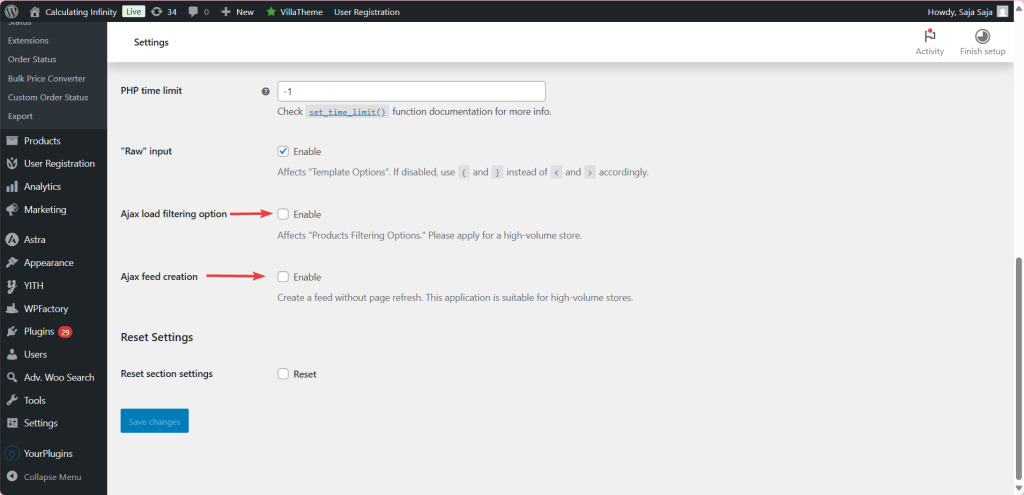1024x495 pixels.
Task: Open Extensions submenu item
Action: 28,40
